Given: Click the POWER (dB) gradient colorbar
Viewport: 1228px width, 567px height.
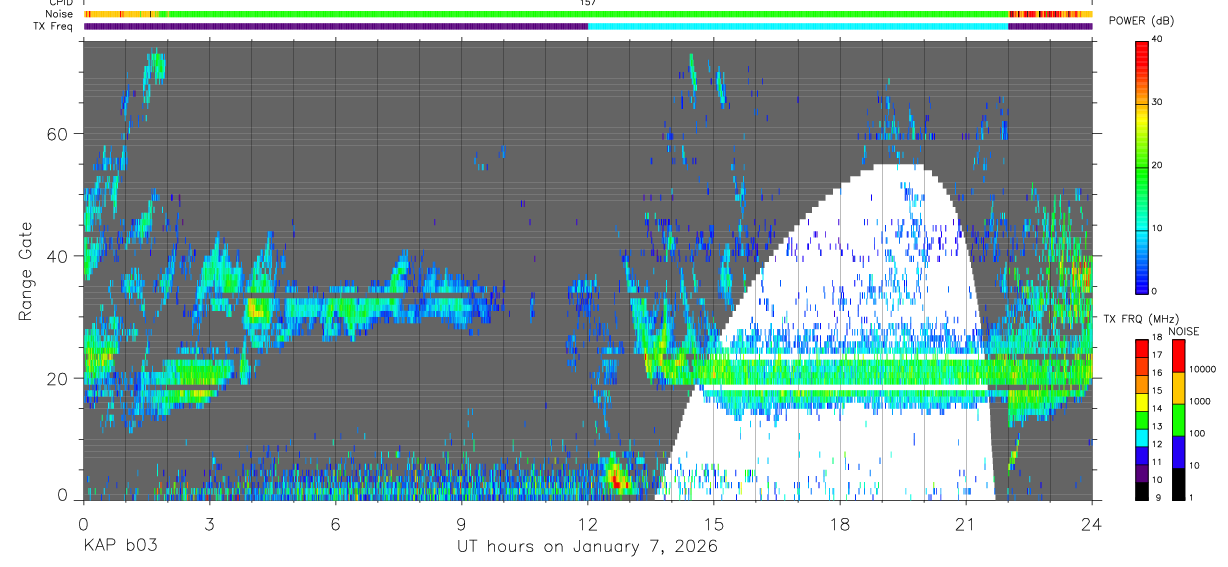Looking at the screenshot, I should click(x=1141, y=166).
